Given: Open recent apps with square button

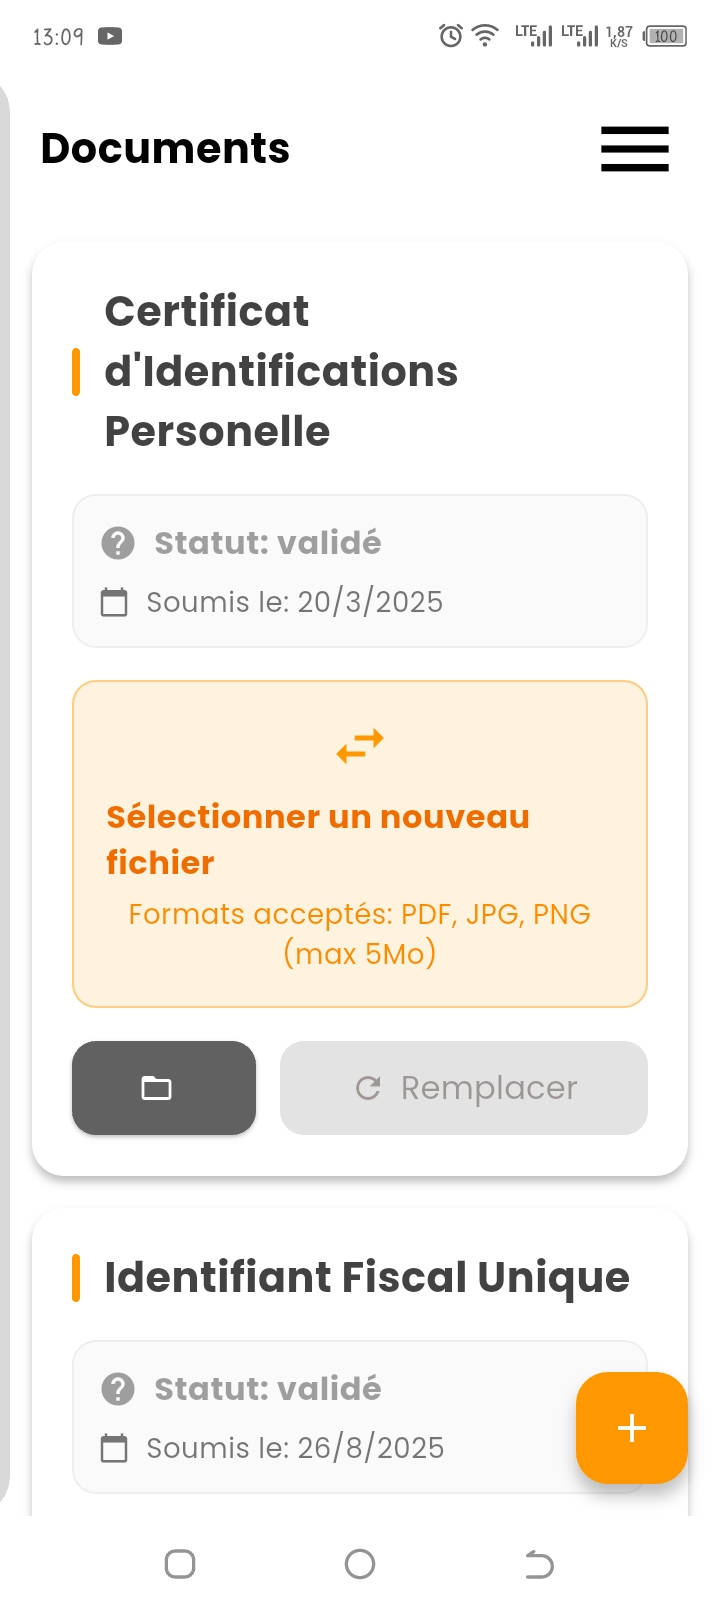Looking at the screenshot, I should [180, 1564].
